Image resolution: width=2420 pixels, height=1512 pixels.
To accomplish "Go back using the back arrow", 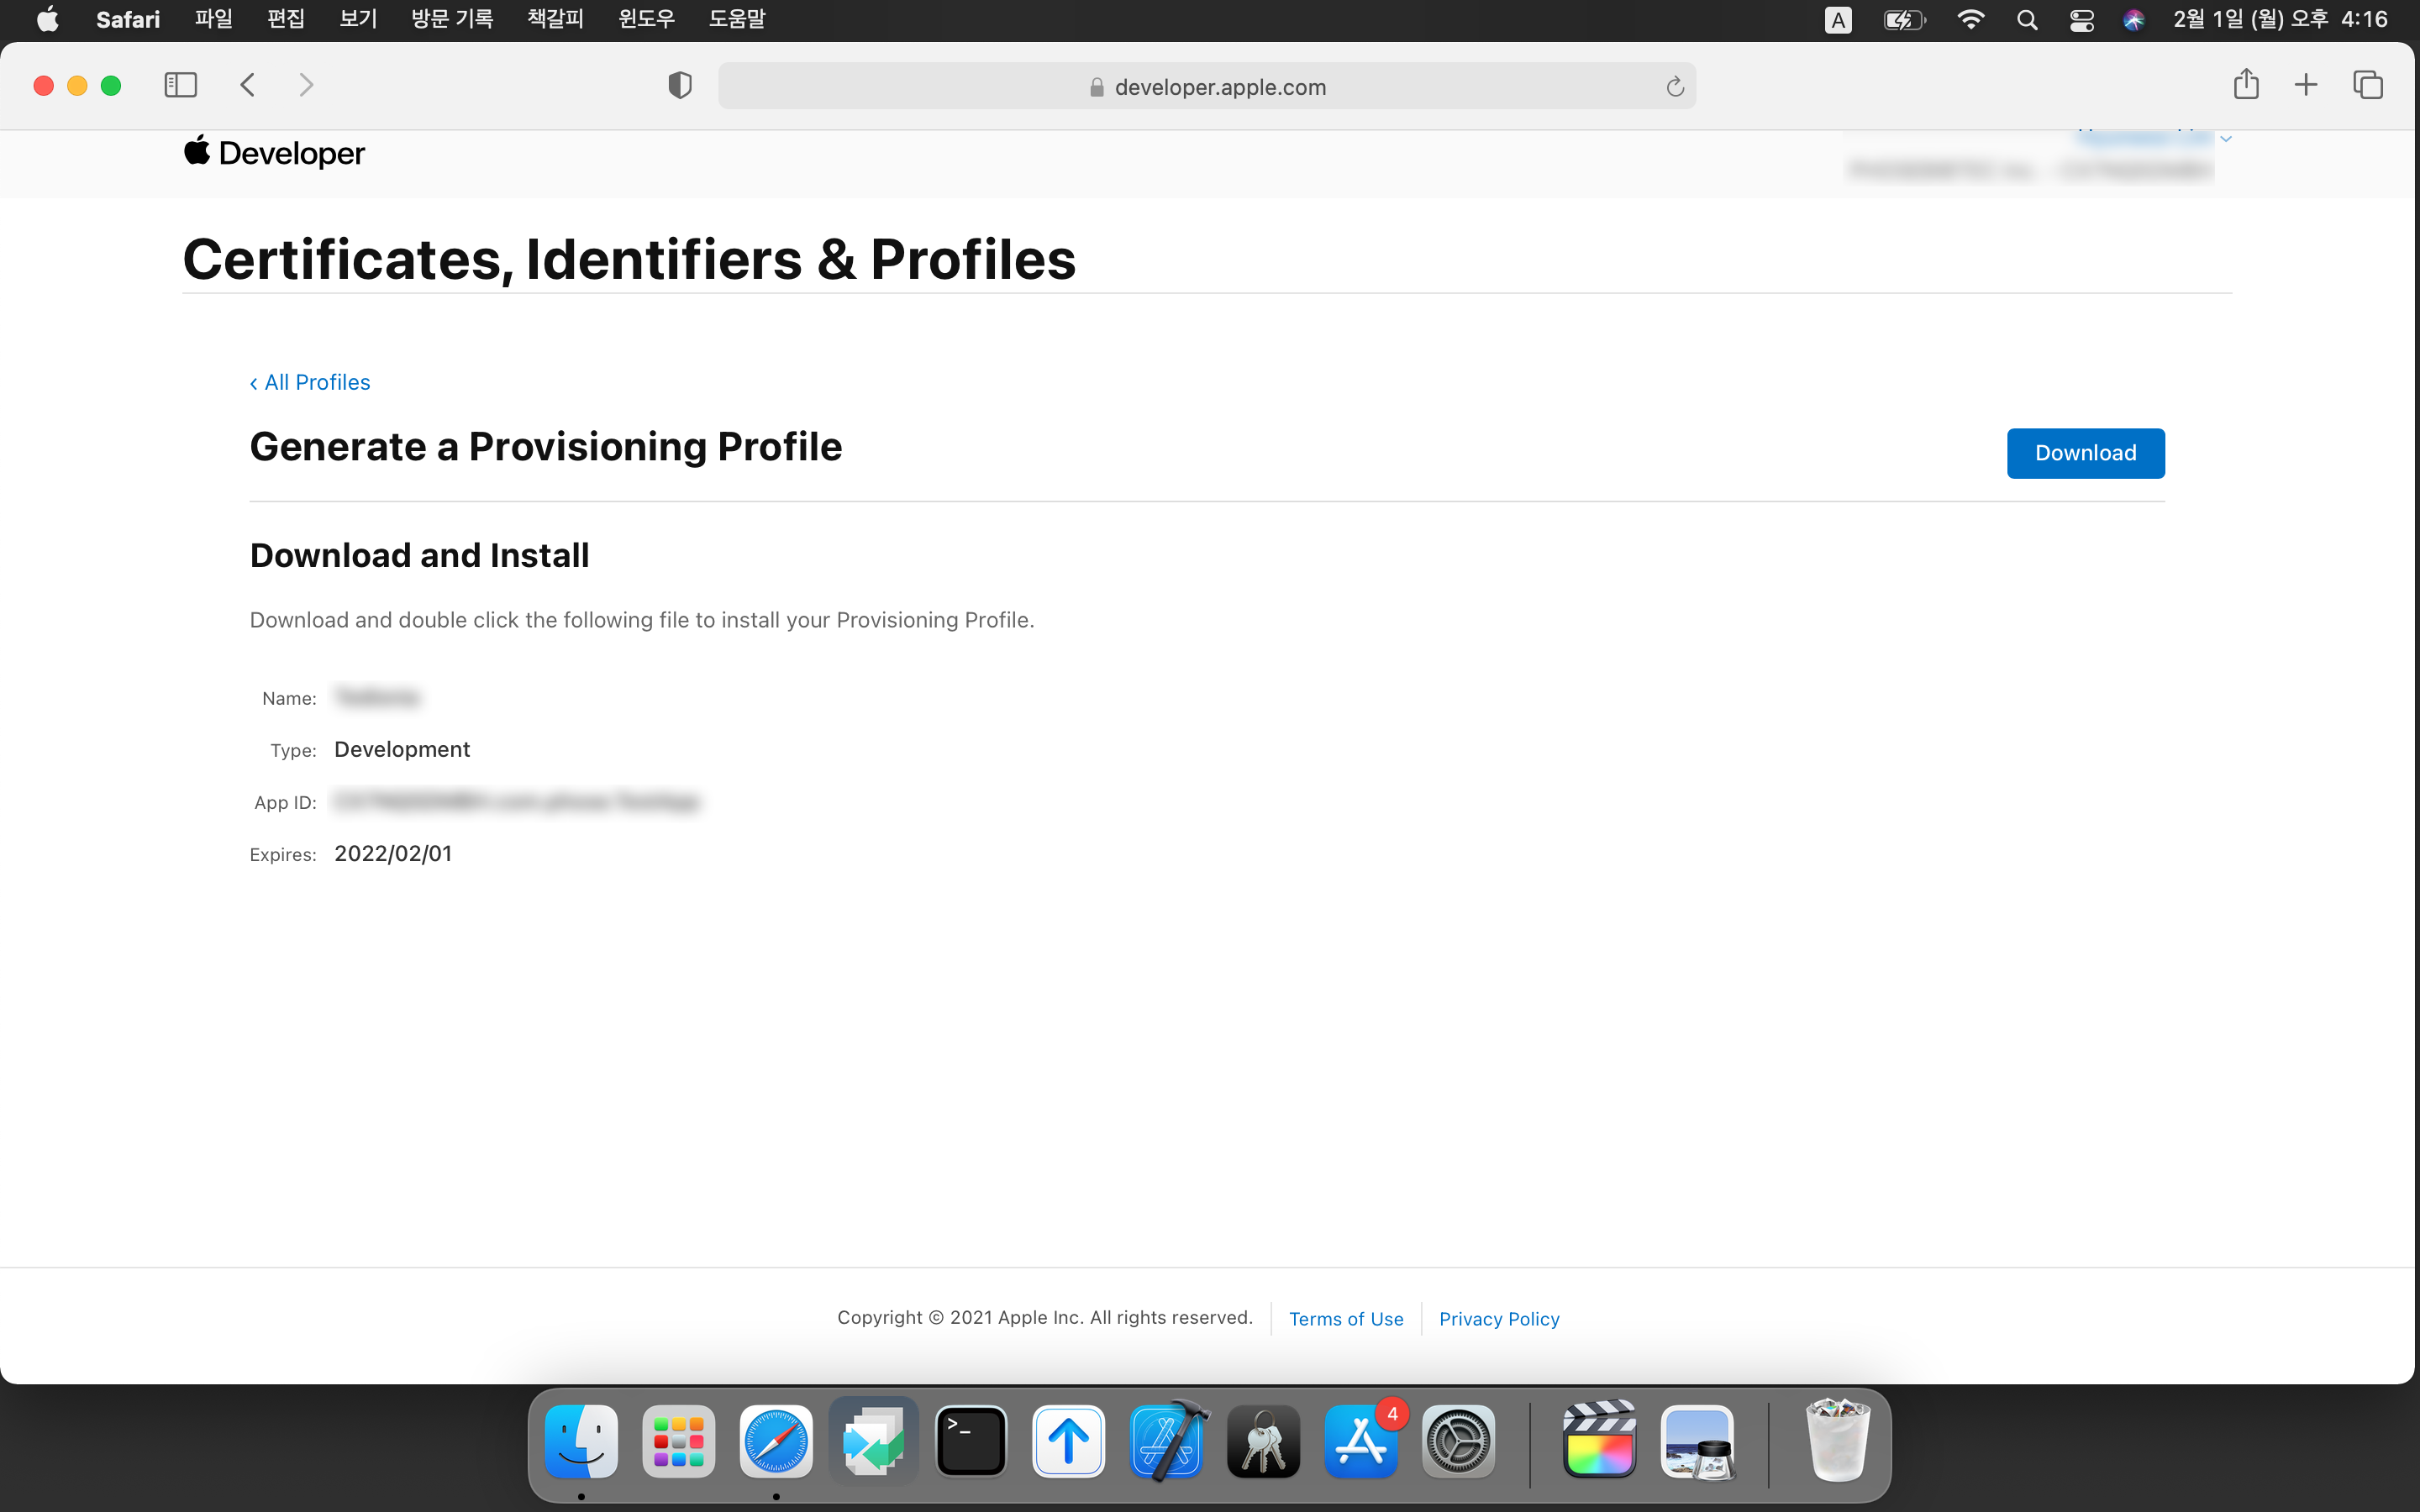I will (248, 85).
